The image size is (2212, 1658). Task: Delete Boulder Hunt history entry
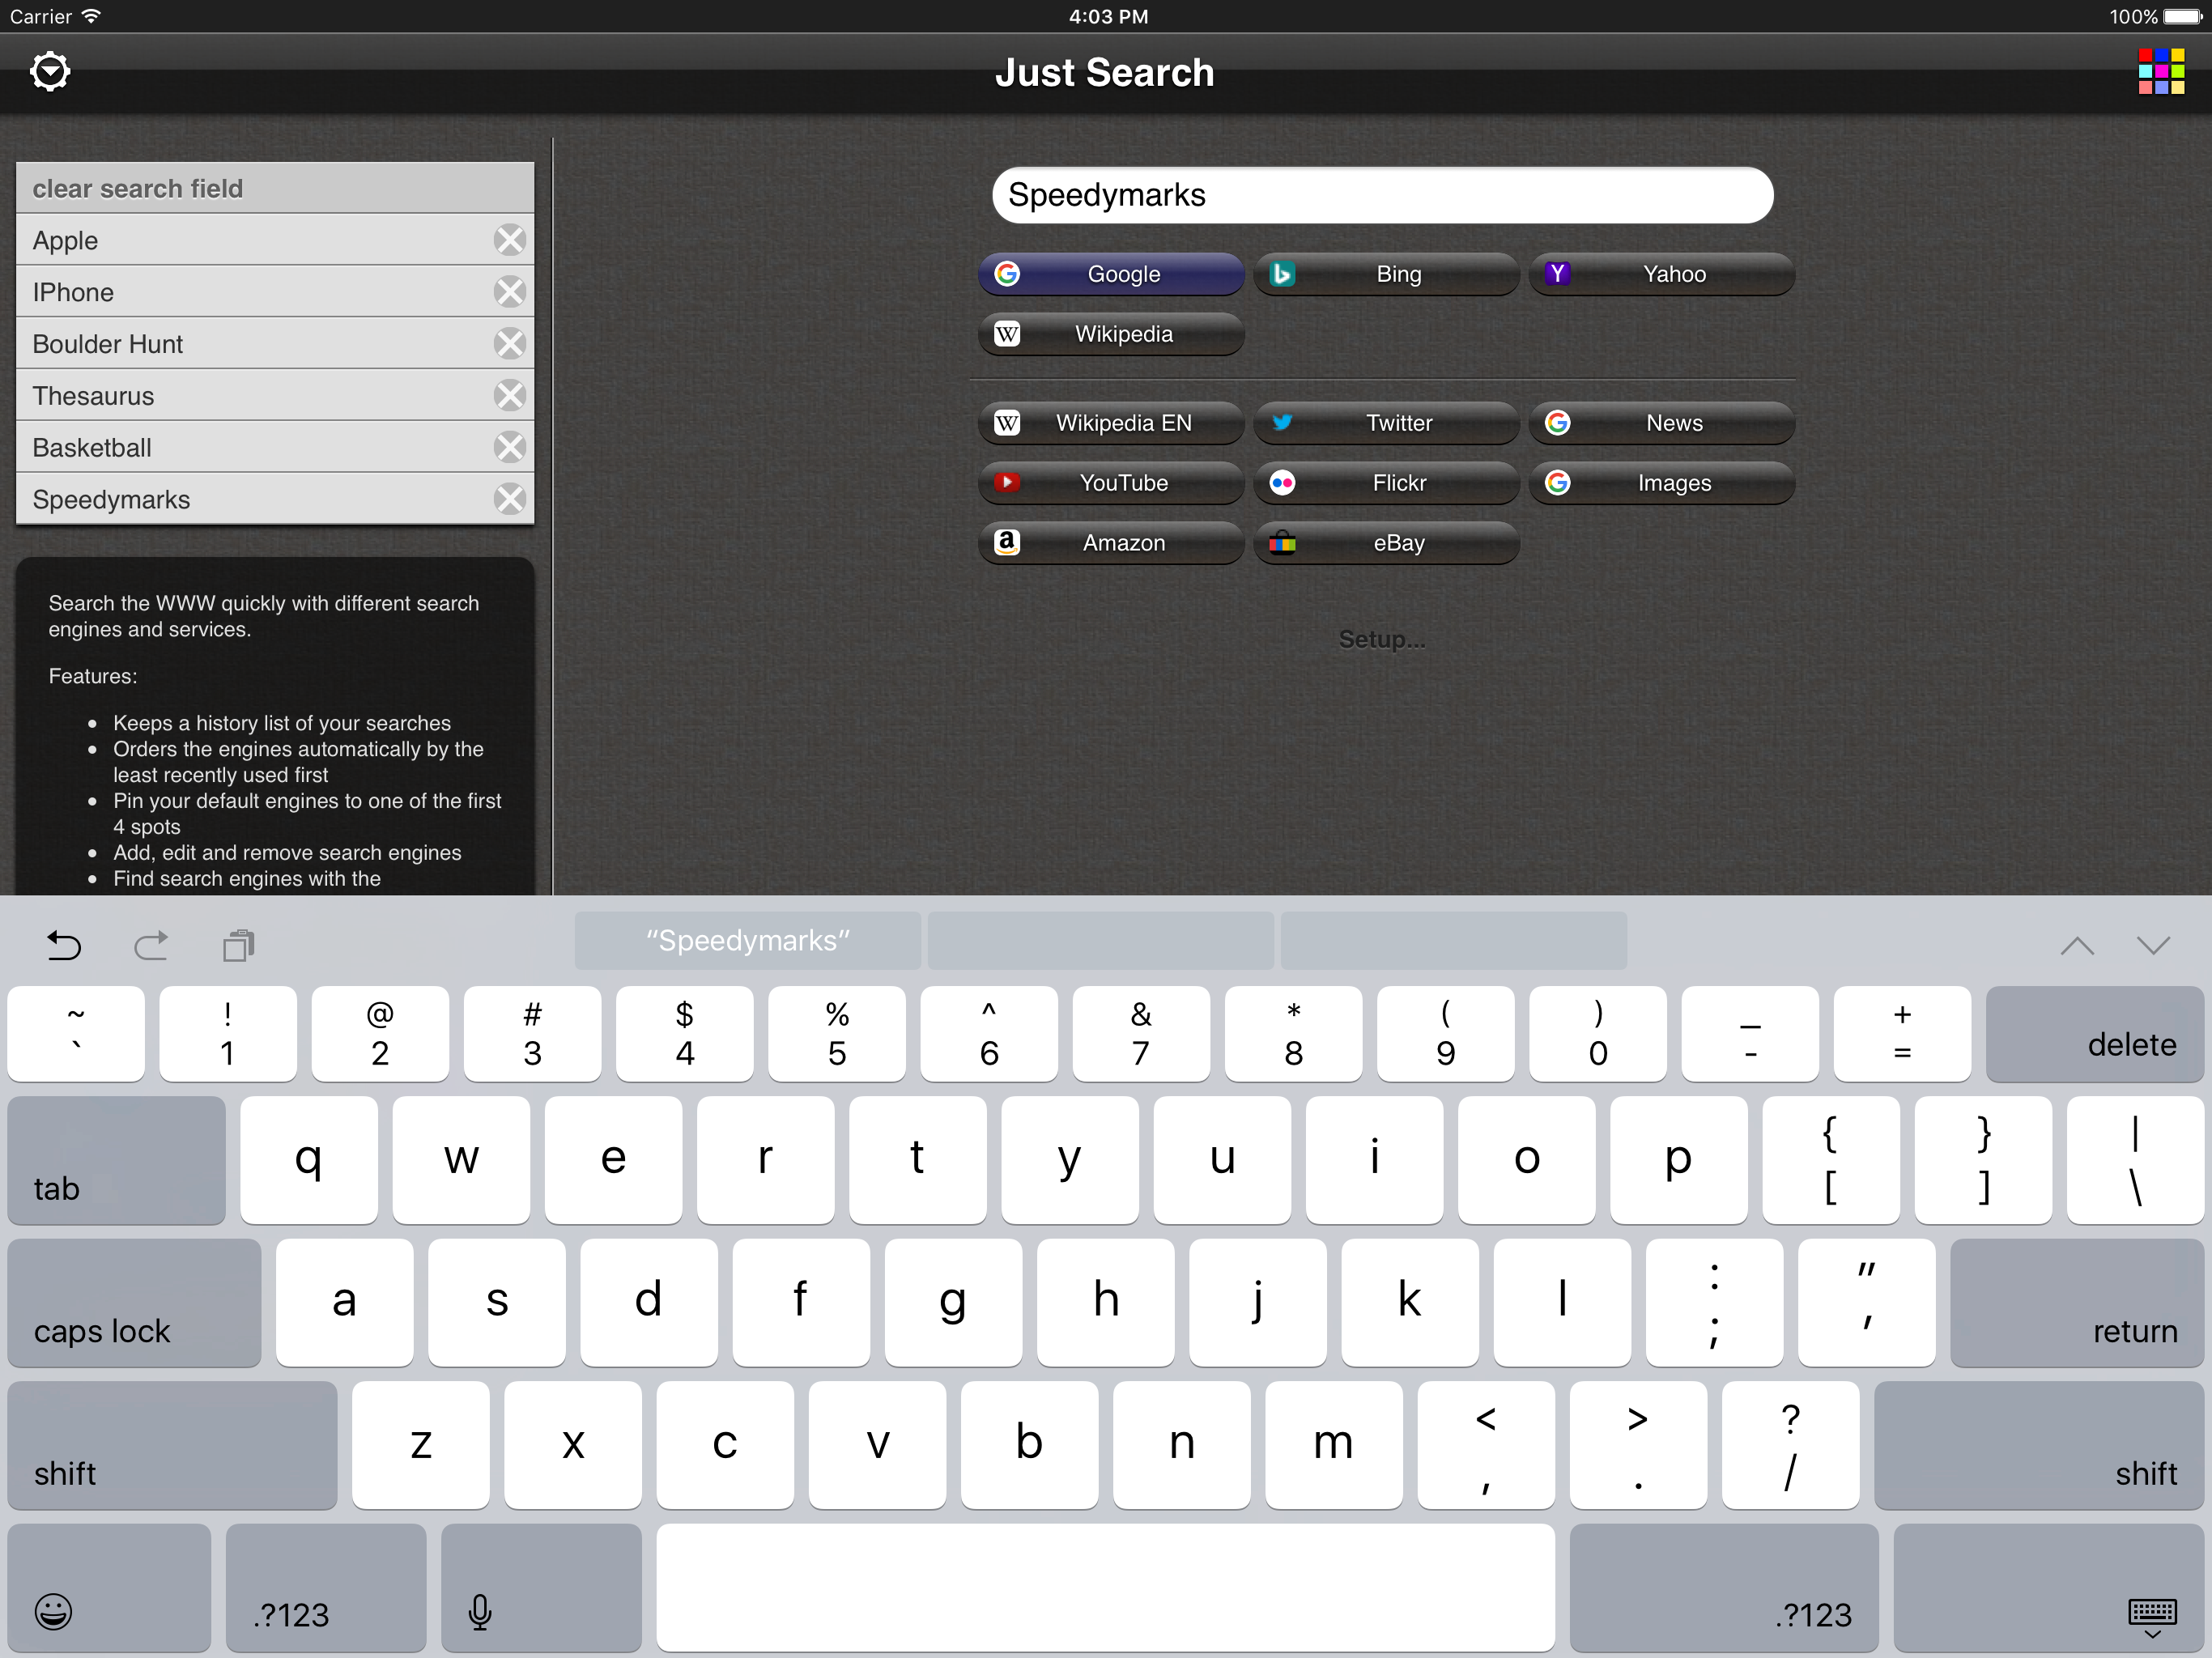click(x=510, y=344)
